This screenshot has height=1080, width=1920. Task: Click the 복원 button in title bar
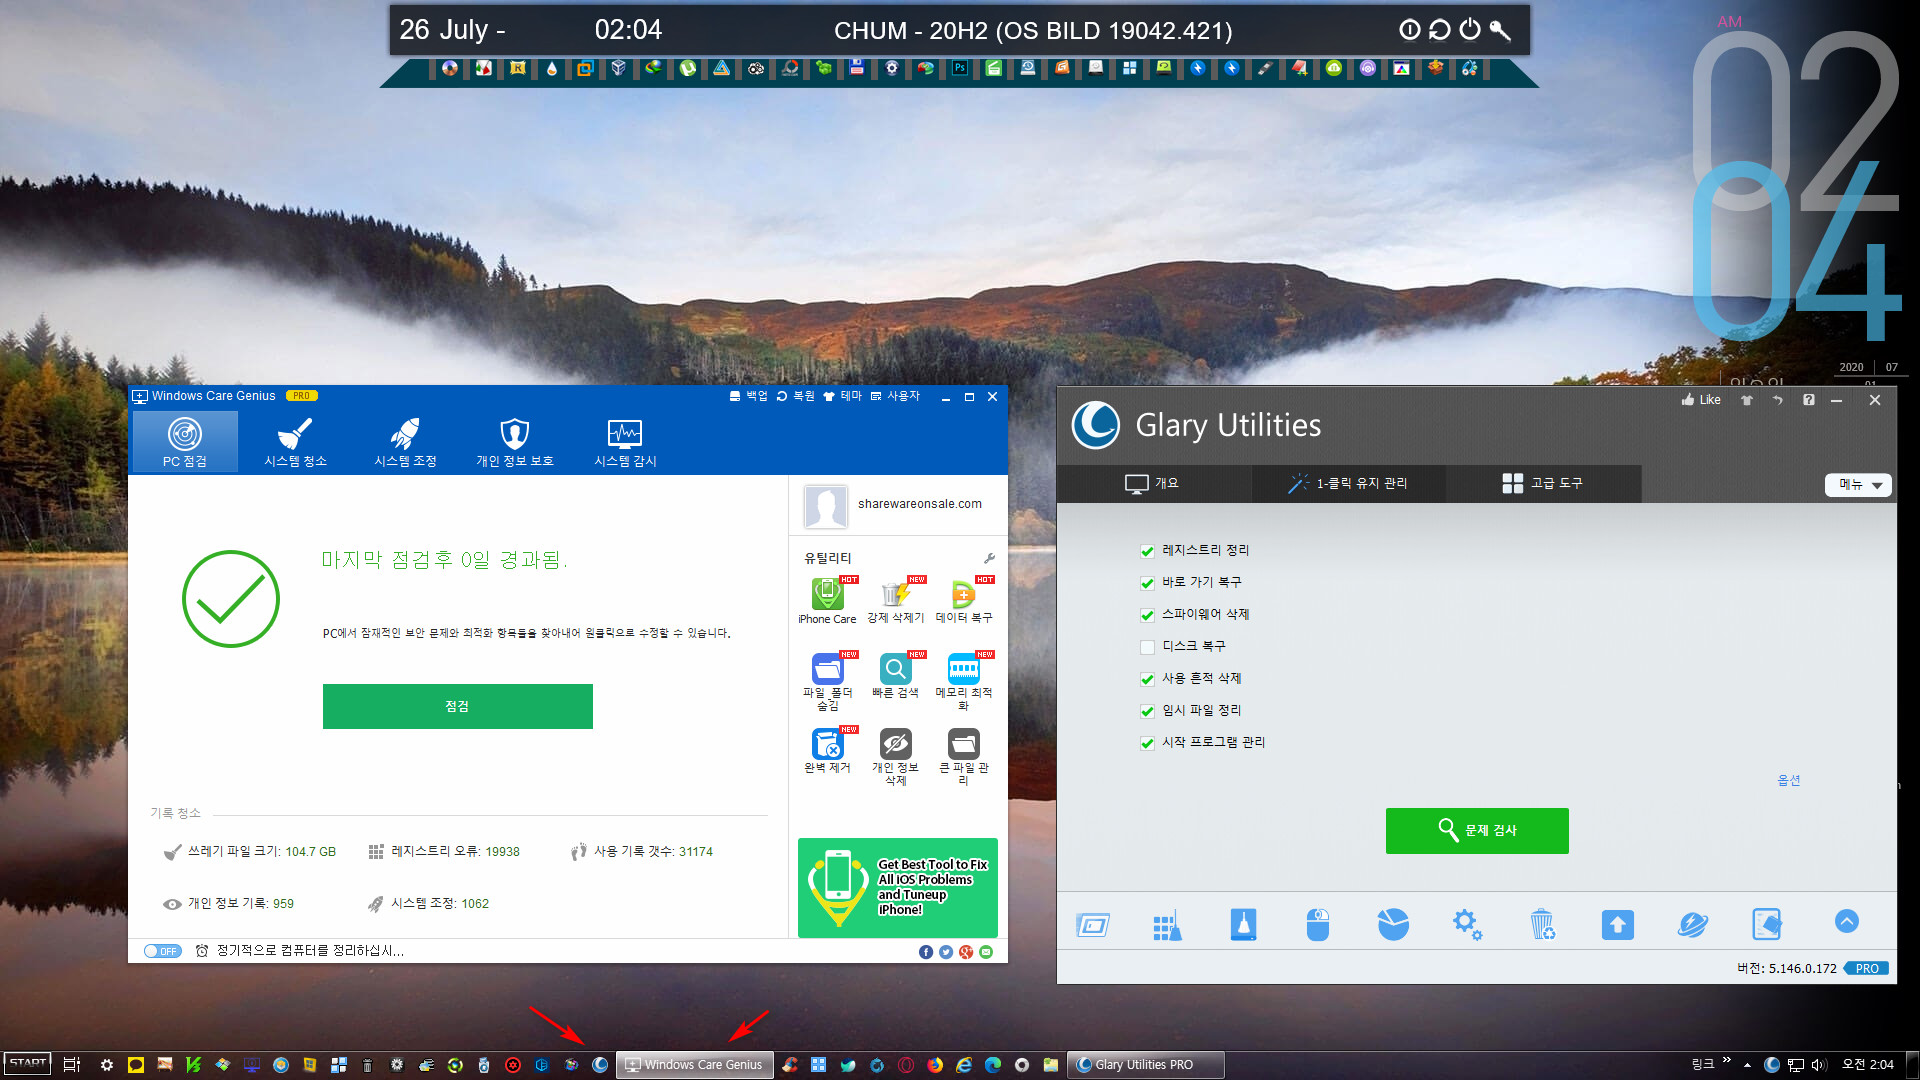click(x=795, y=396)
